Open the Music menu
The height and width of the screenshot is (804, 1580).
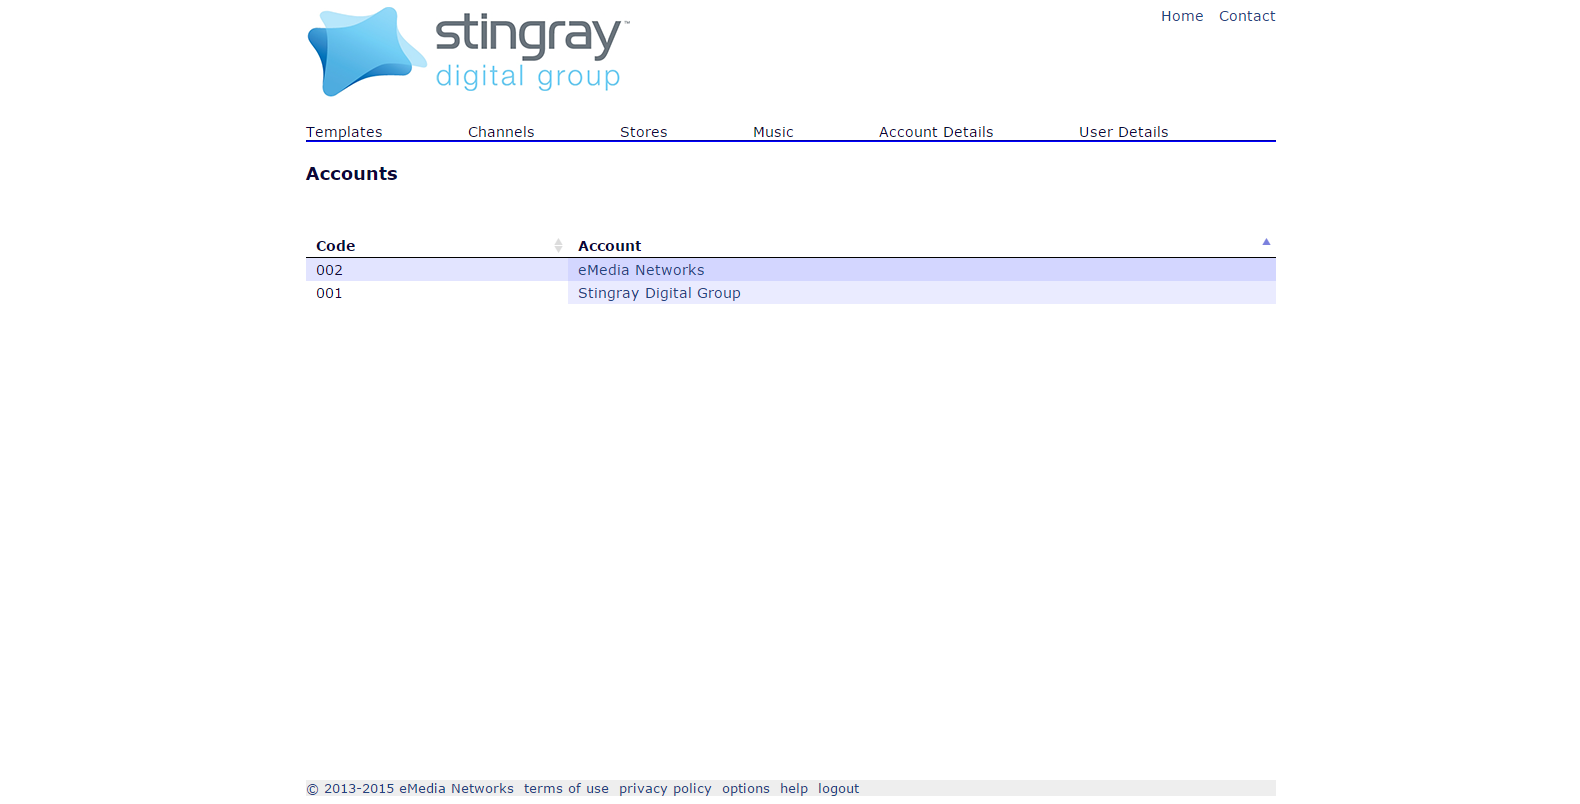773,132
